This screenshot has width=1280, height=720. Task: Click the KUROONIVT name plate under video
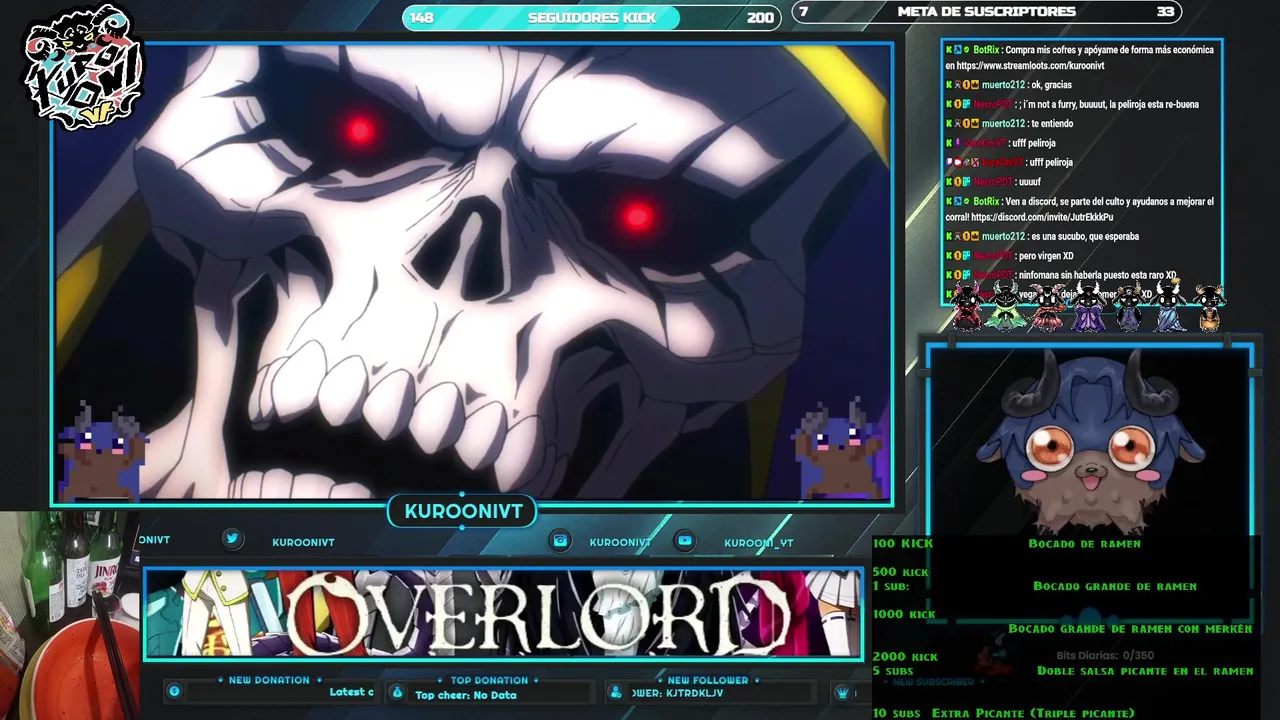(x=463, y=512)
